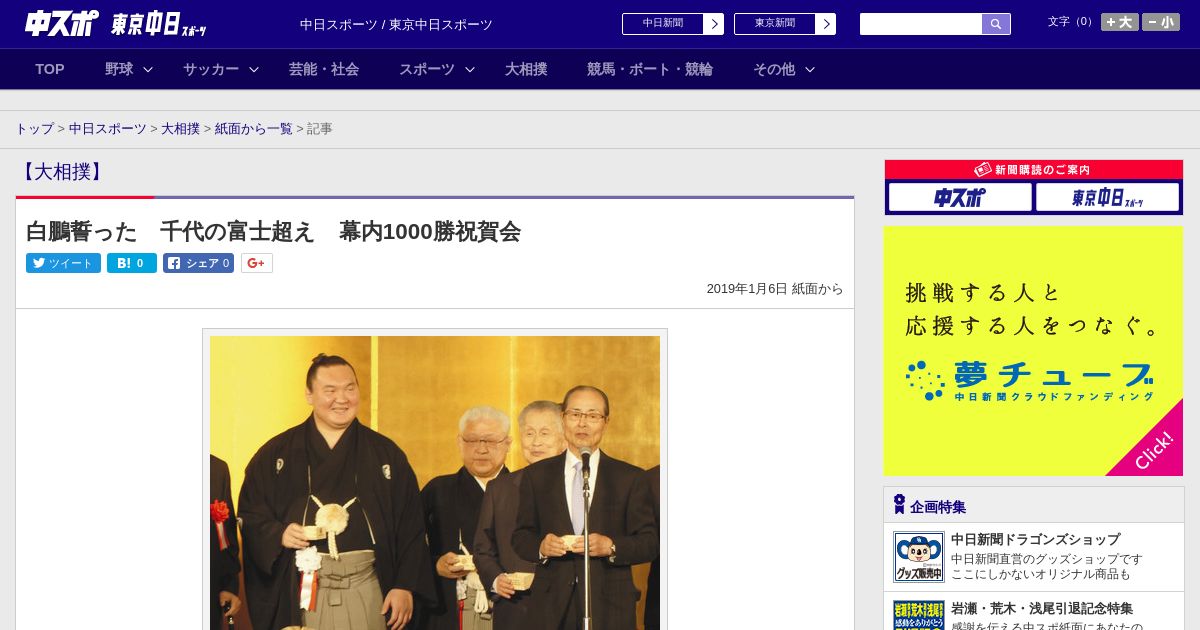Open 中日新聞ドラゴンズショップ link
This screenshot has width=1200, height=630.
1035,539
